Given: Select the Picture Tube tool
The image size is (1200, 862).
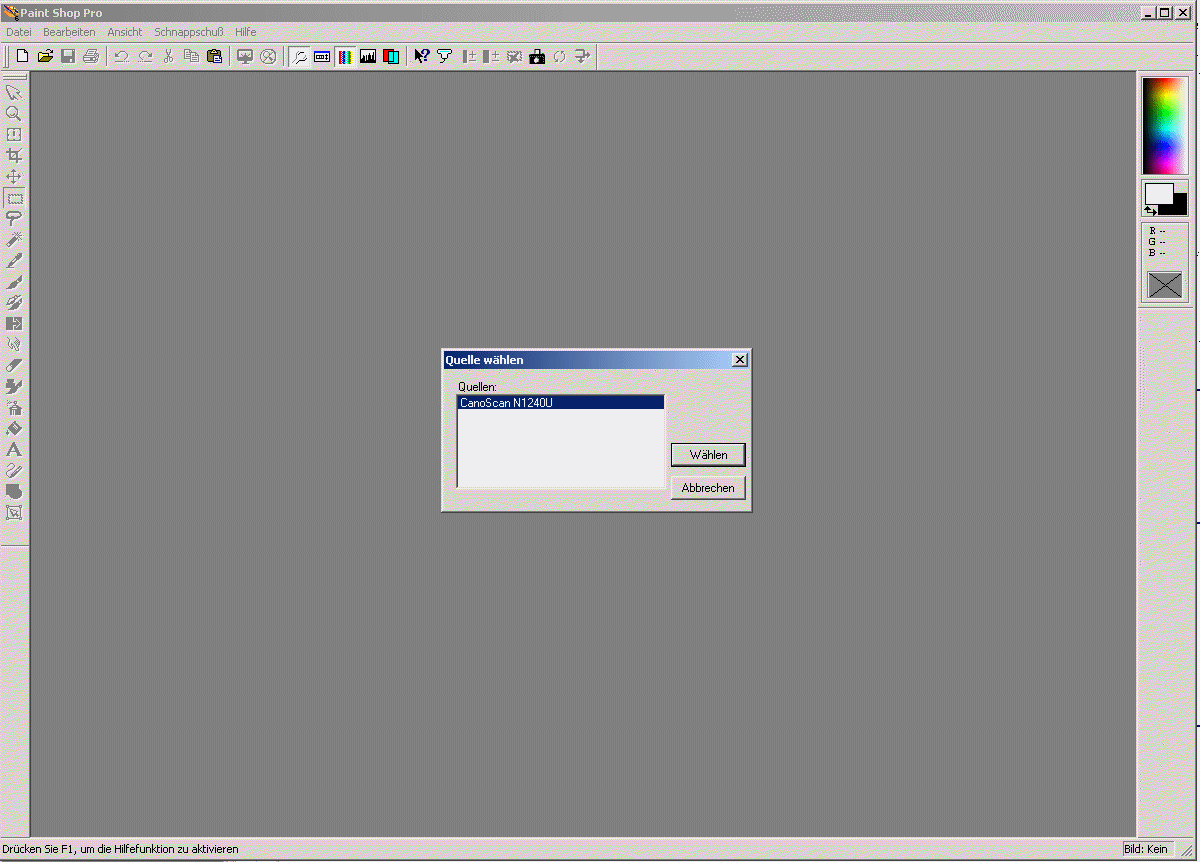Looking at the screenshot, I should 14,386.
